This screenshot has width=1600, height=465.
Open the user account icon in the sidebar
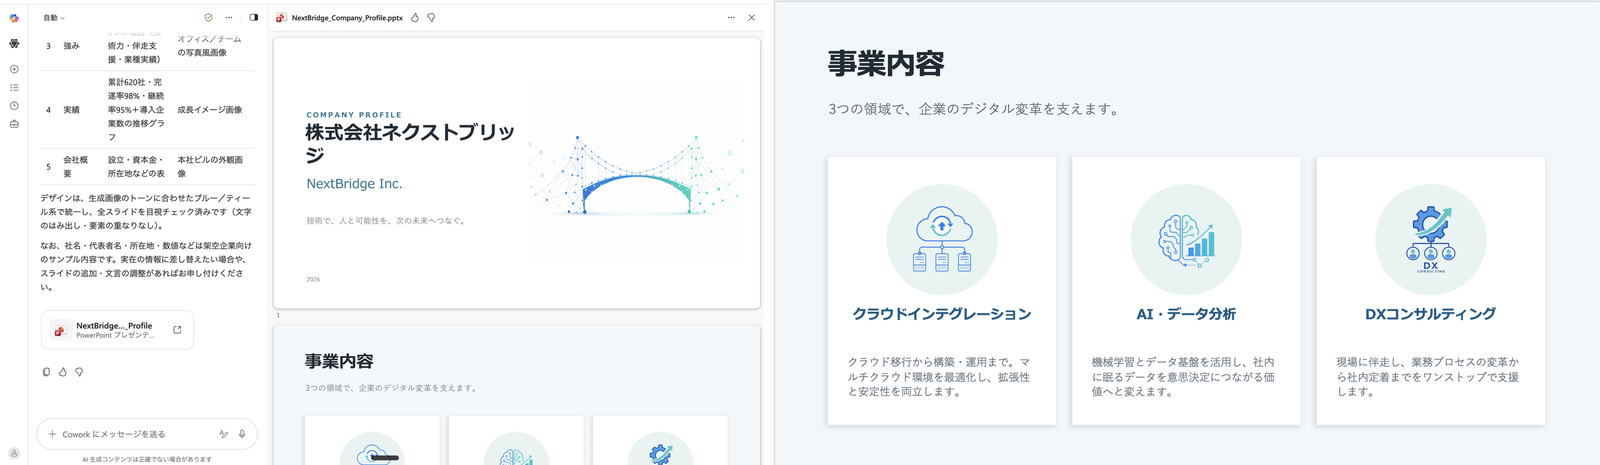click(14, 453)
